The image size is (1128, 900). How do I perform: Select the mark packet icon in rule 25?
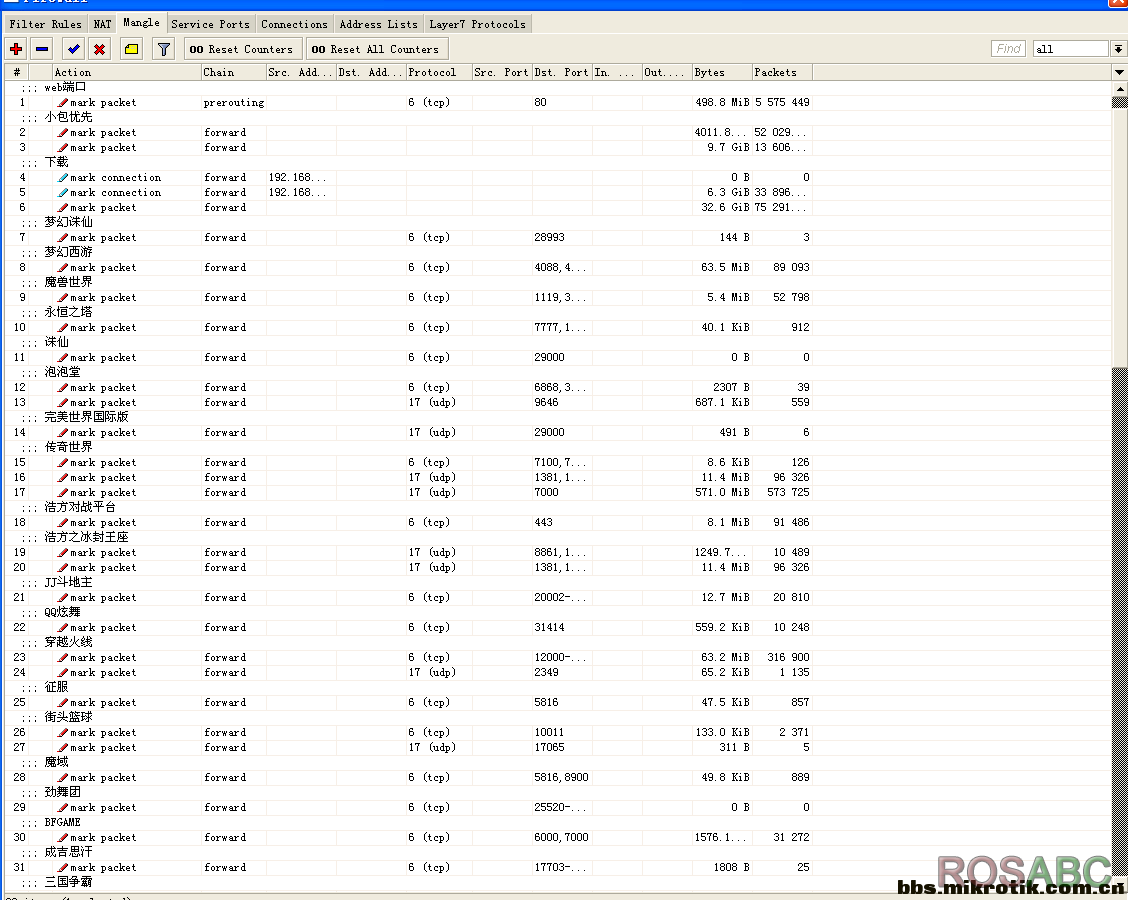coord(63,702)
